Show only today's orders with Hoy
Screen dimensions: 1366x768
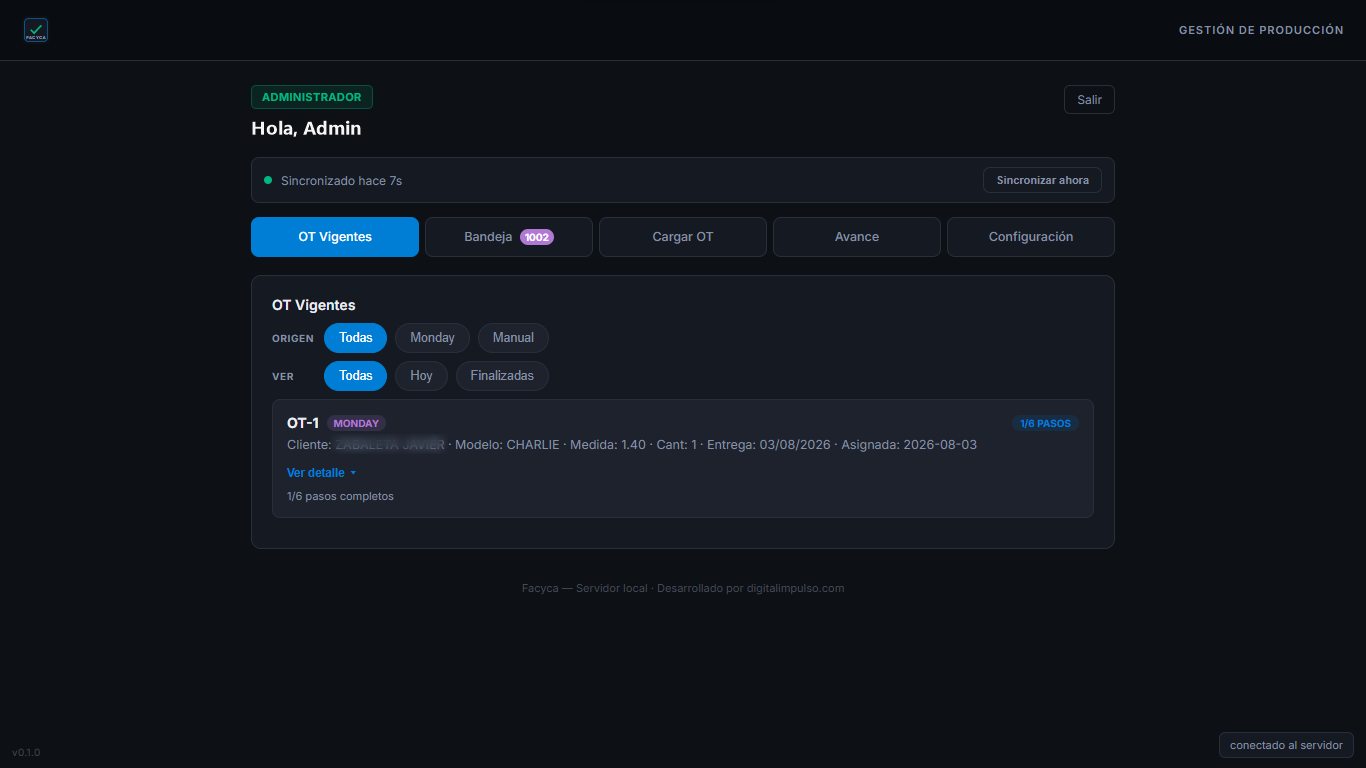(421, 376)
